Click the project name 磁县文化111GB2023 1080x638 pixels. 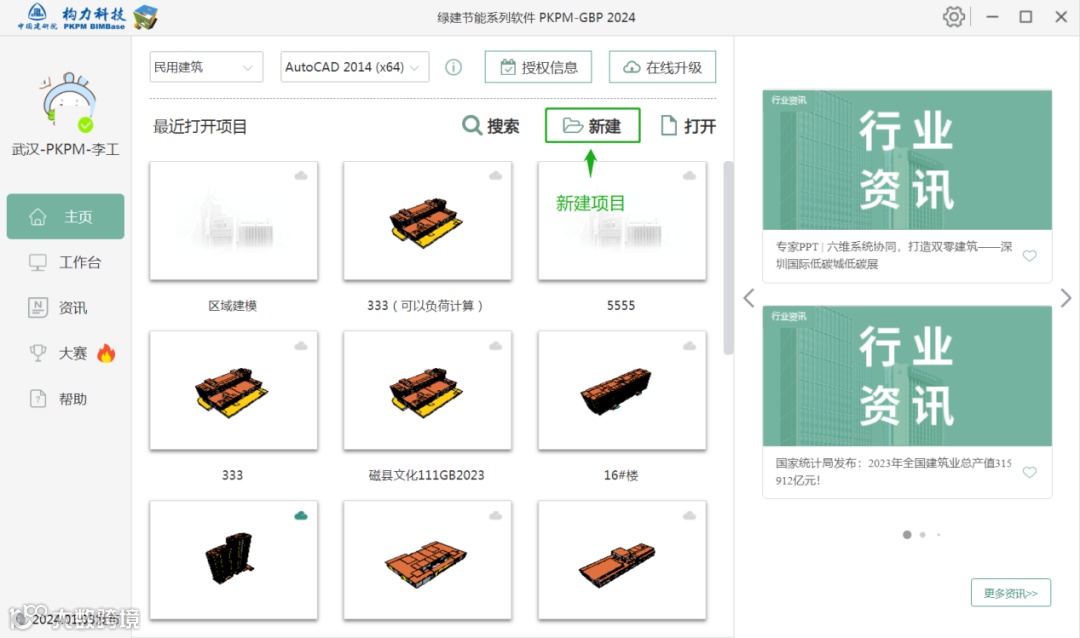click(x=426, y=475)
